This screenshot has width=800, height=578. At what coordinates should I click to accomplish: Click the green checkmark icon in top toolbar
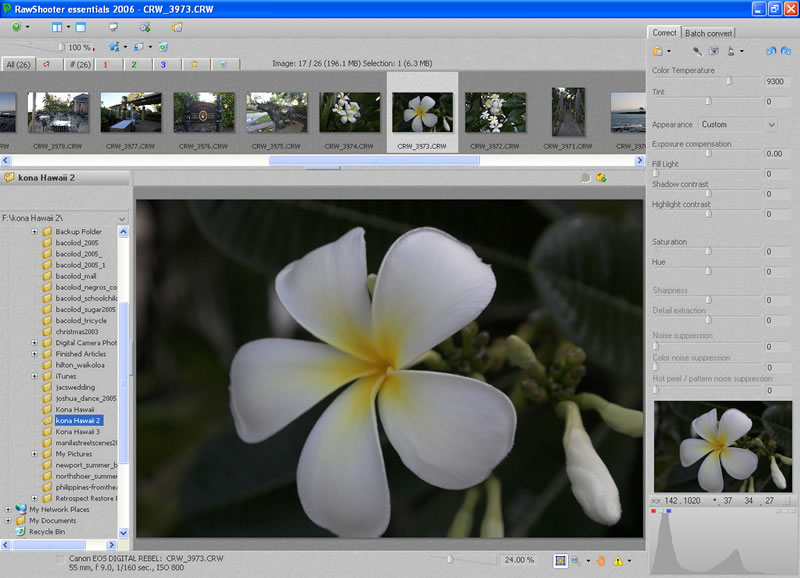pyautogui.click(x=16, y=27)
